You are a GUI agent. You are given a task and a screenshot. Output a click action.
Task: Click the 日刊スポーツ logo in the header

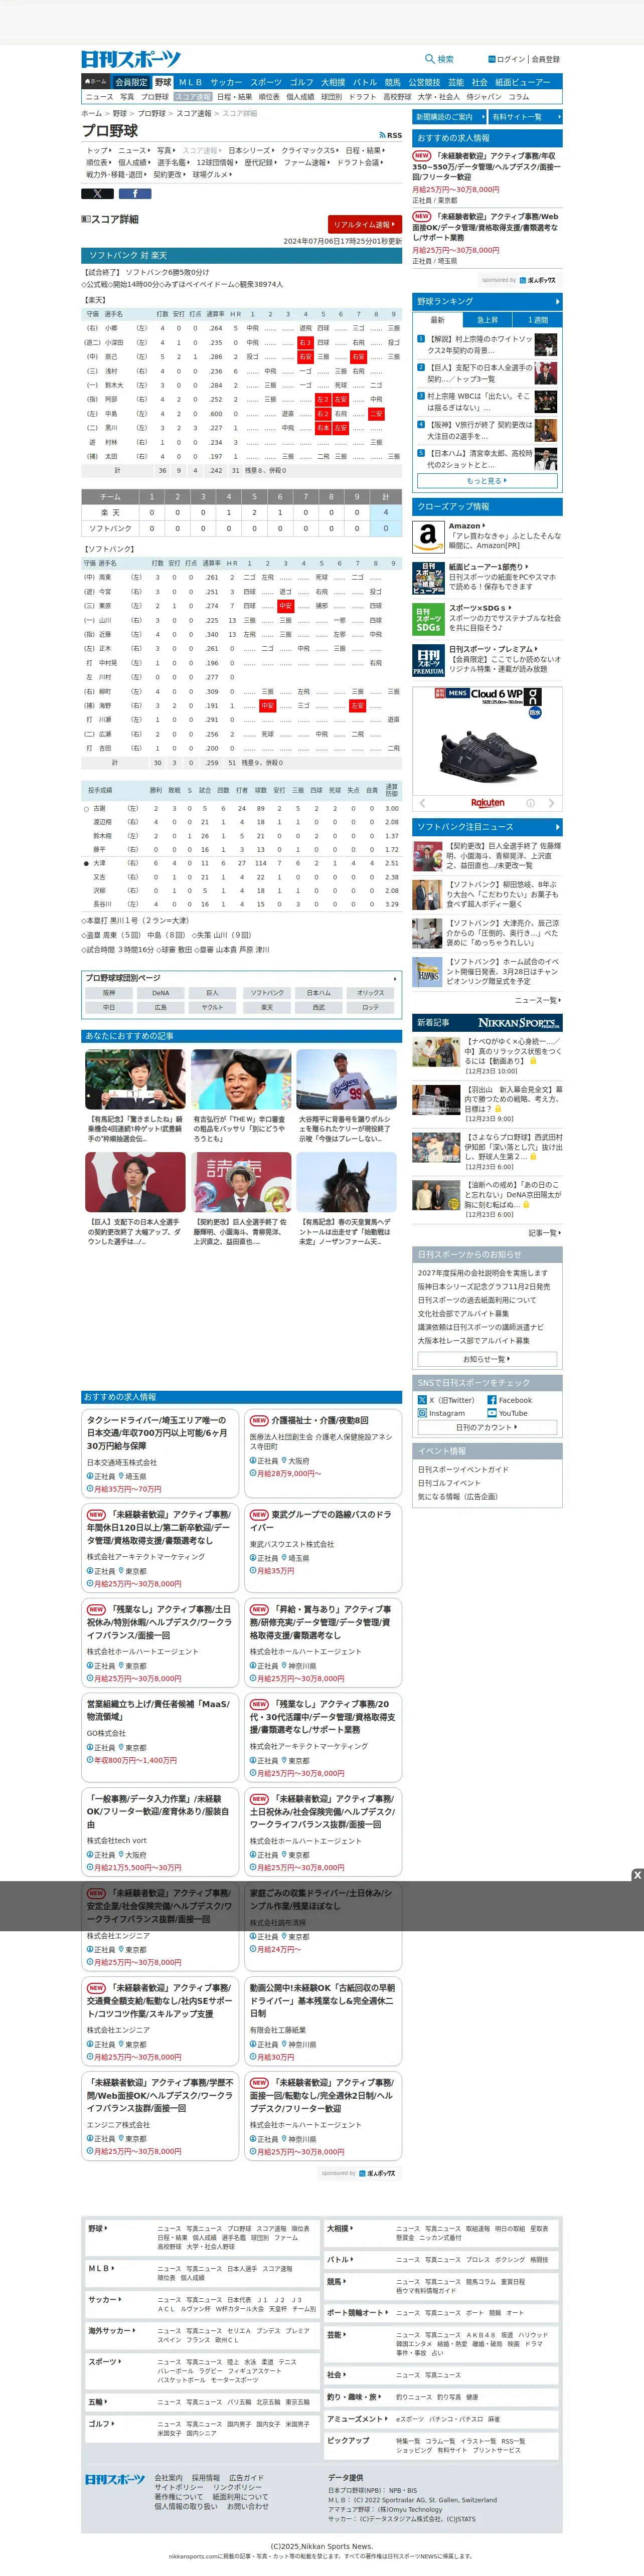tap(131, 59)
